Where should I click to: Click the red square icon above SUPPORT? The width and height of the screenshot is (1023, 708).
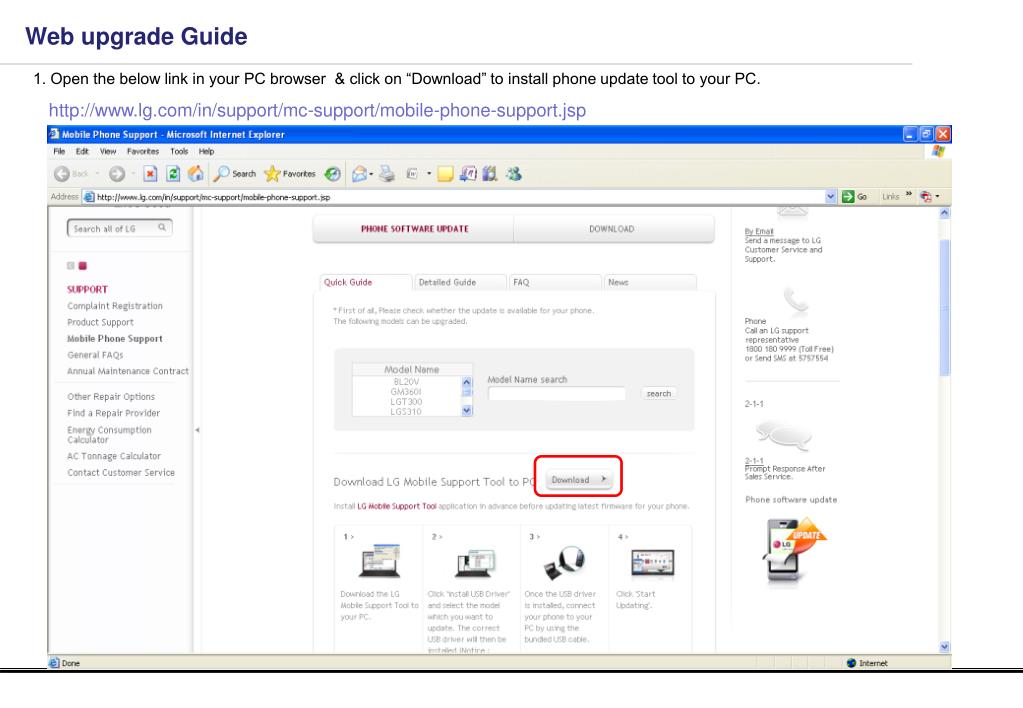[x=83, y=266]
